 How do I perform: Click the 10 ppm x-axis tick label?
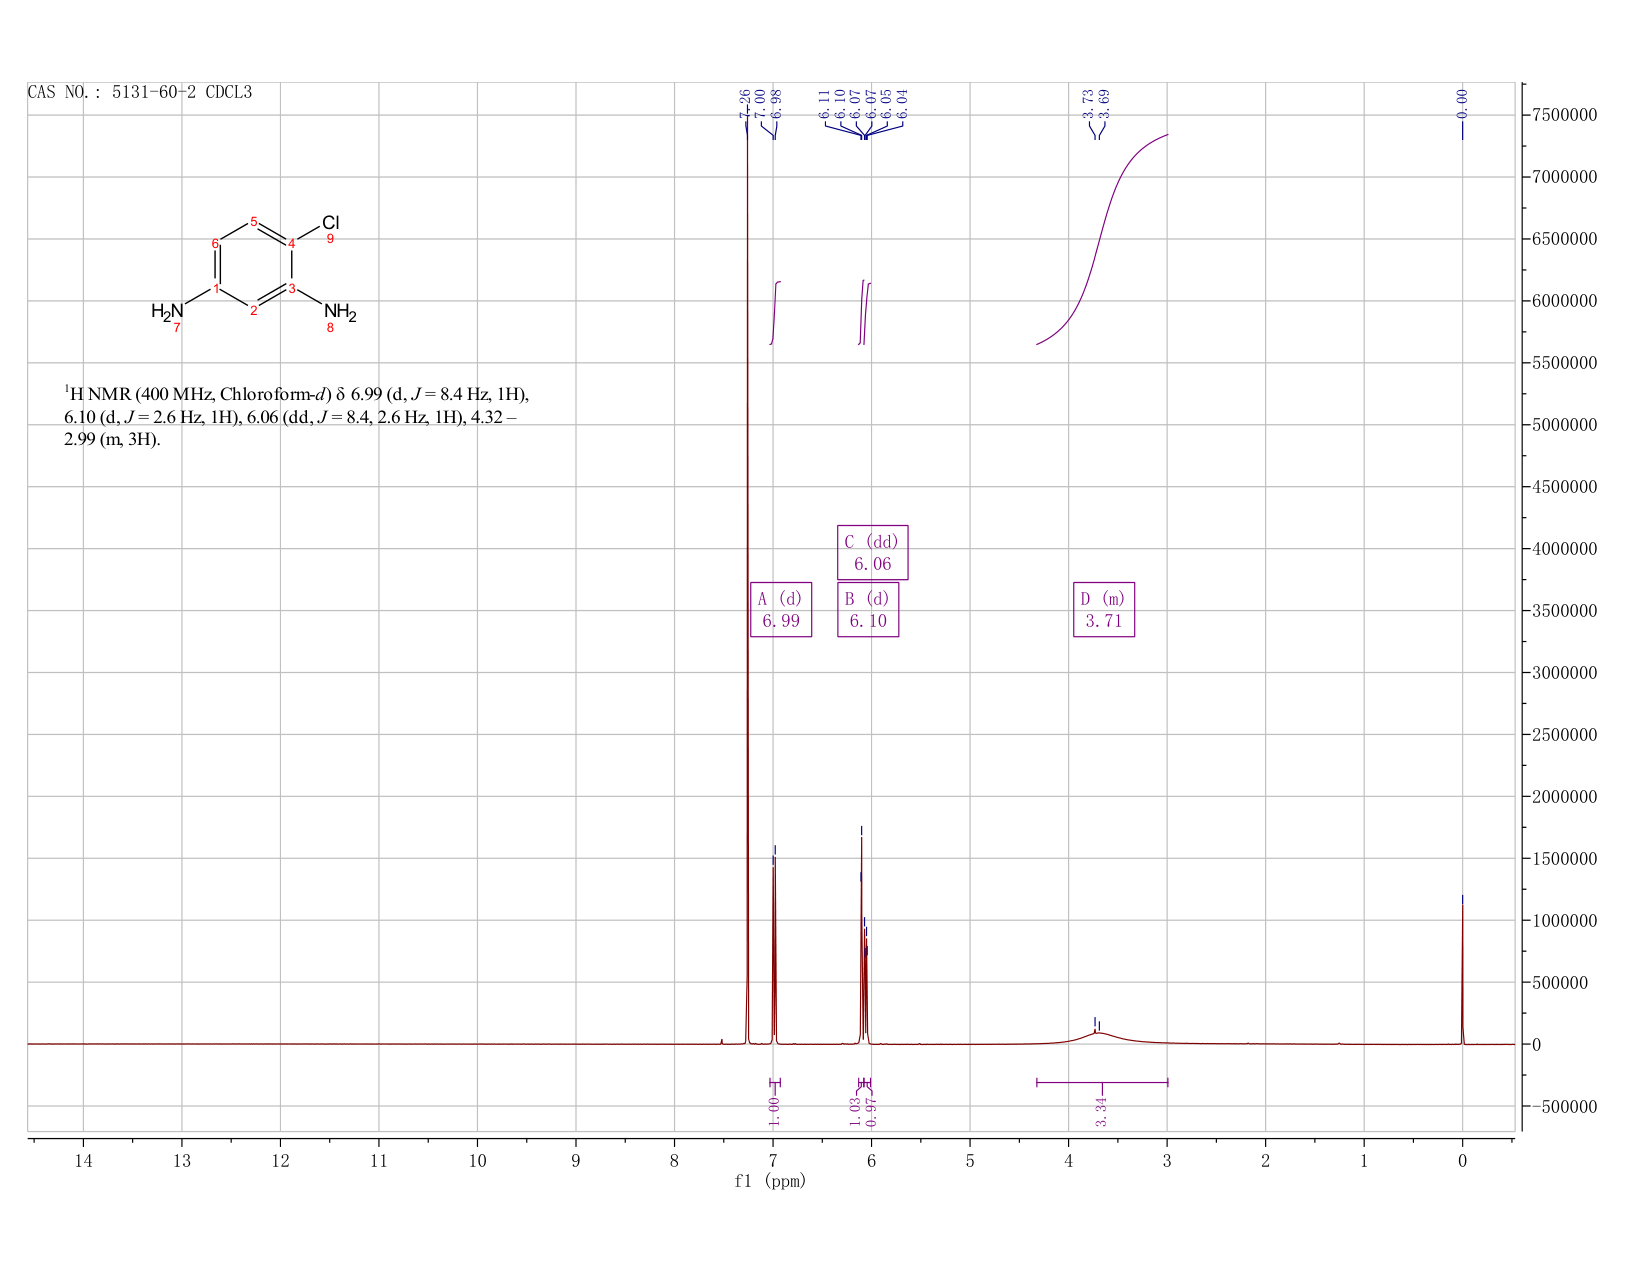(x=477, y=1160)
